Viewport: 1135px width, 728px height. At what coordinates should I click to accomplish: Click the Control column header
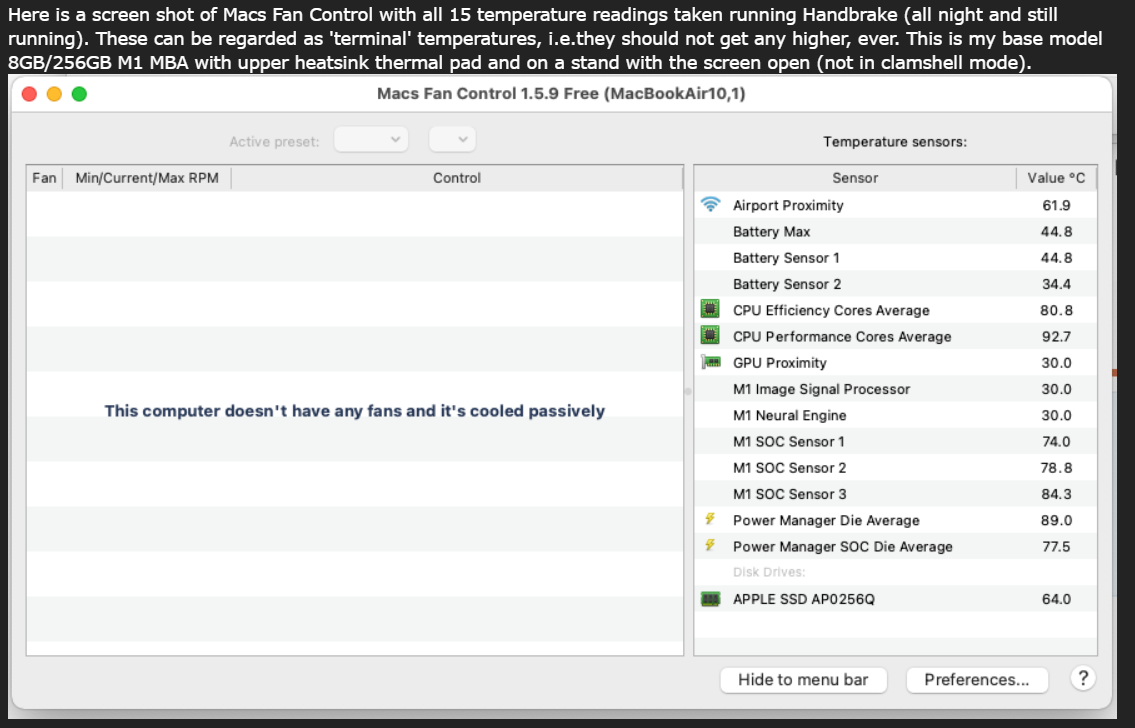click(457, 178)
